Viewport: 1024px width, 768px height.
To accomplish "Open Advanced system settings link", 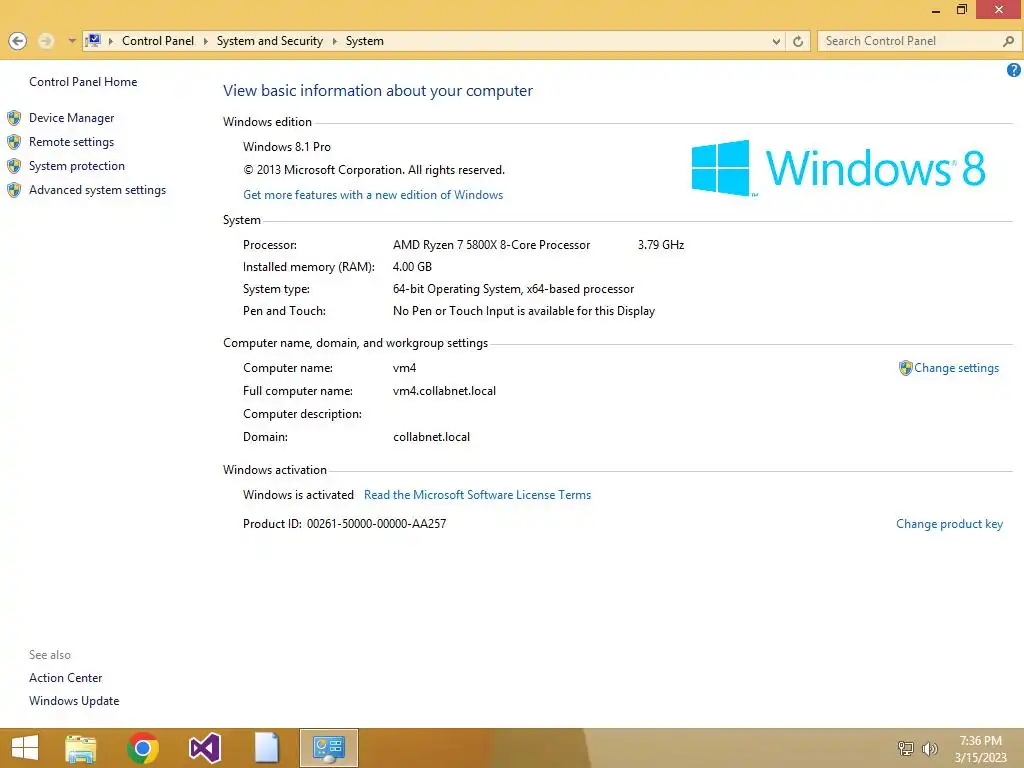I will pyautogui.click(x=97, y=190).
